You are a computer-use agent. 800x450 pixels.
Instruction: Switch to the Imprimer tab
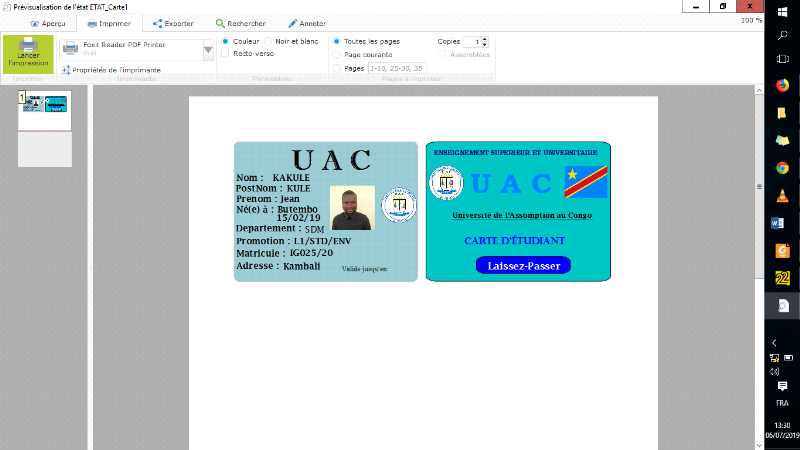pyautogui.click(x=109, y=23)
